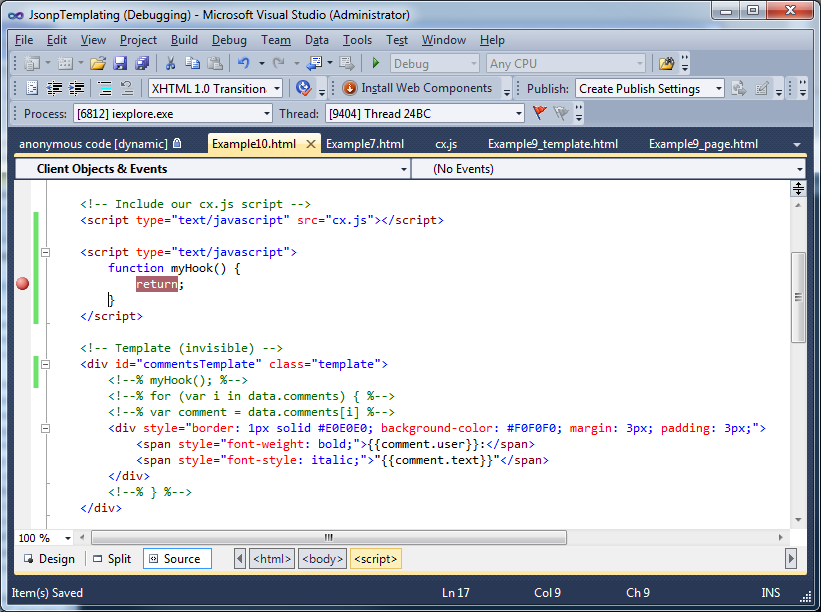Click the red Flag Thread icon
The width and height of the screenshot is (821, 612).
pos(539,113)
